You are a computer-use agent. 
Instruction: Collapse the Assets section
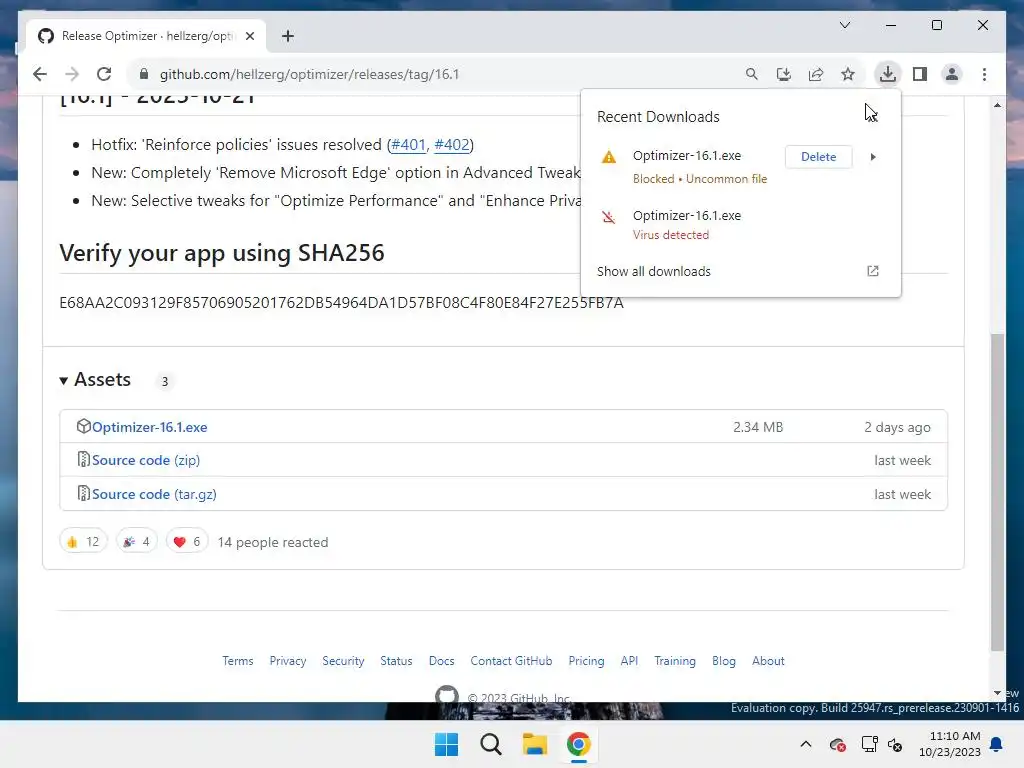tap(95, 379)
